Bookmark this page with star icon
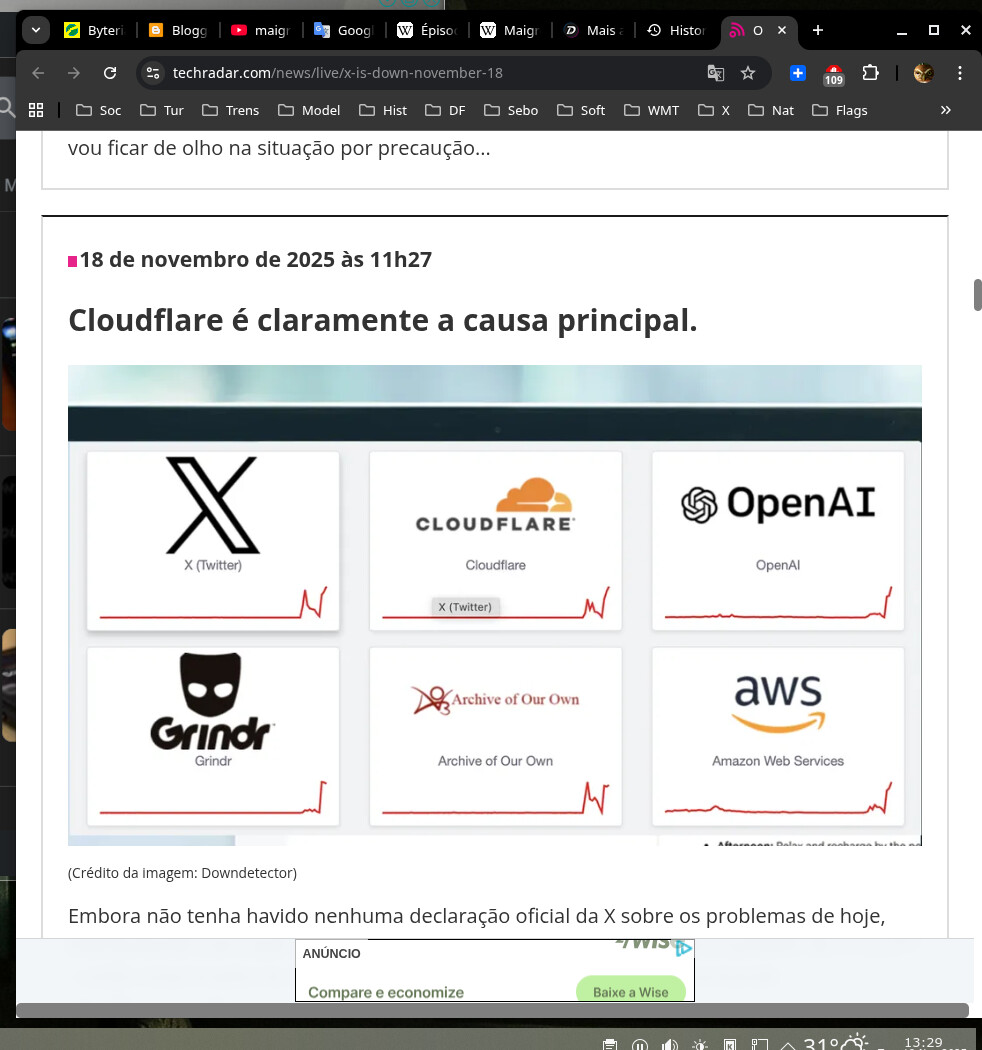The image size is (982, 1050). click(x=748, y=73)
